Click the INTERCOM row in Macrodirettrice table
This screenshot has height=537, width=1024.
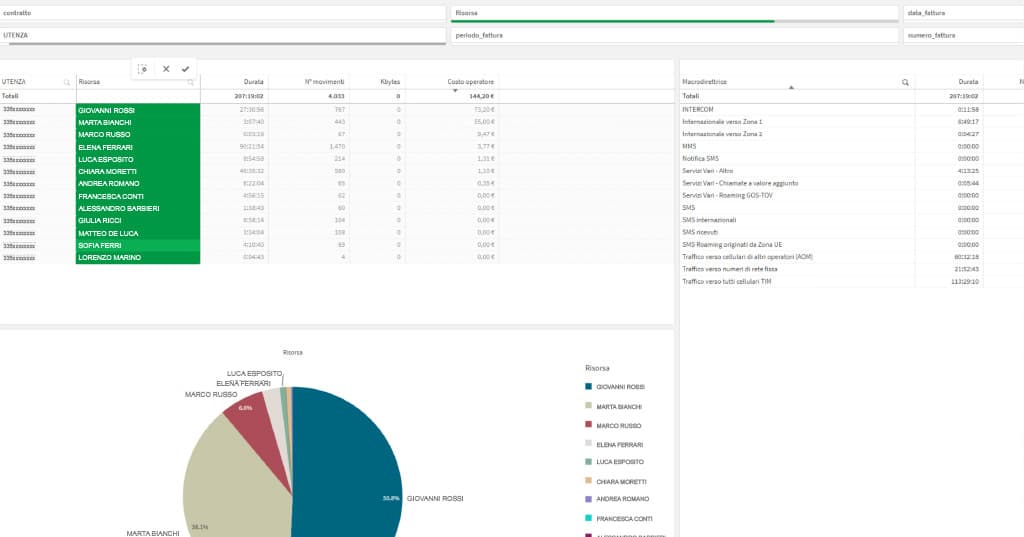point(852,110)
